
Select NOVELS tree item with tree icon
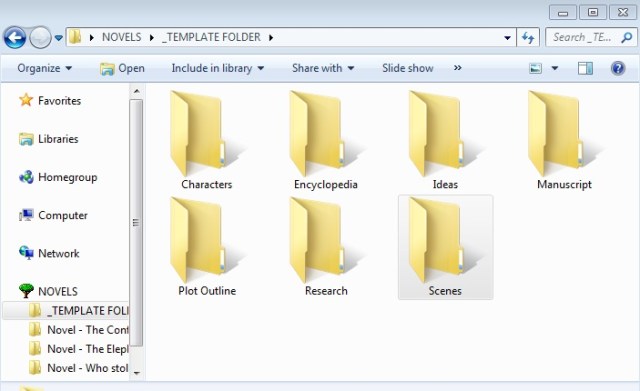pyautogui.click(x=48, y=291)
